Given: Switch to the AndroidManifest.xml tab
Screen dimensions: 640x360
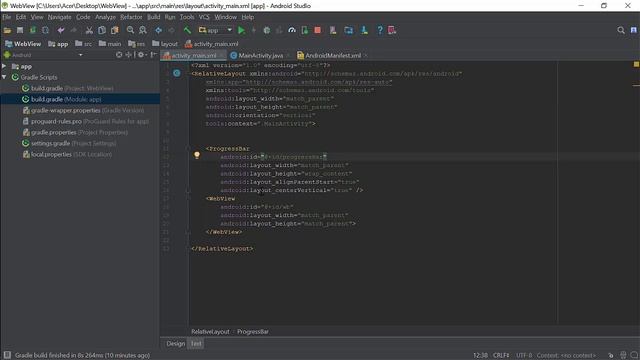Looking at the screenshot, I should pyautogui.click(x=333, y=56).
